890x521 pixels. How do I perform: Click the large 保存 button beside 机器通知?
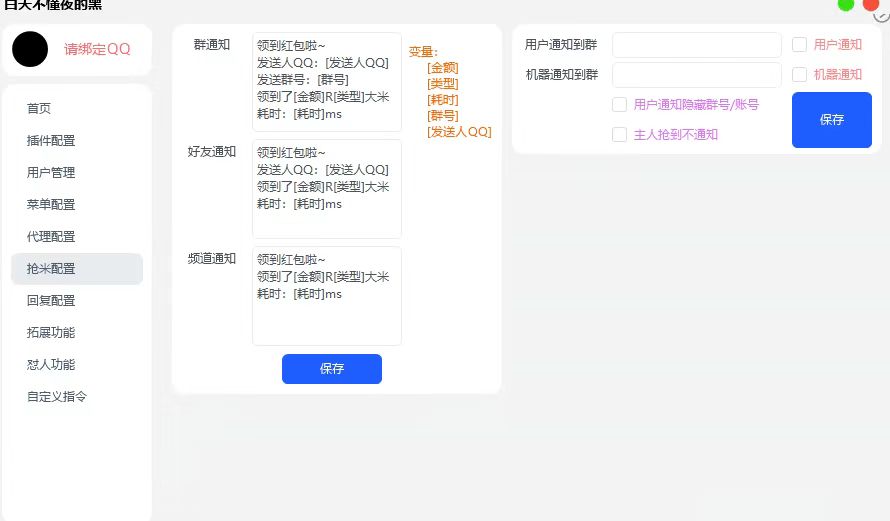(x=831, y=120)
